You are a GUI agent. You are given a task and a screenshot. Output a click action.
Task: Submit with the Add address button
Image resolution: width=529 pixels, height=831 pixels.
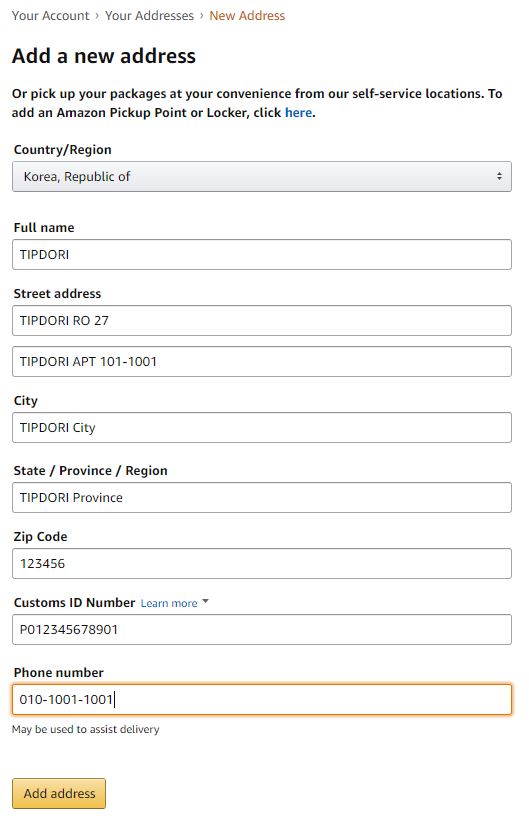click(59, 793)
